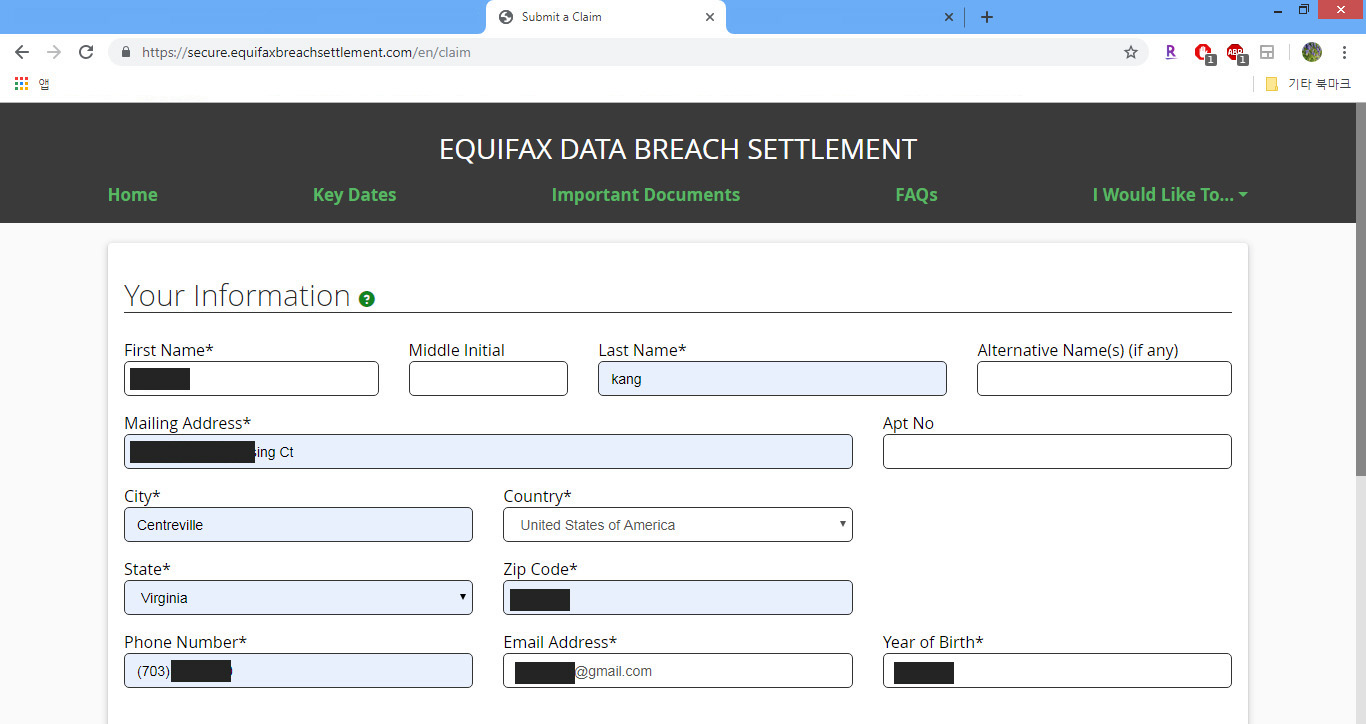
Task: Open the Chrome profile avatar
Action: click(x=1312, y=52)
